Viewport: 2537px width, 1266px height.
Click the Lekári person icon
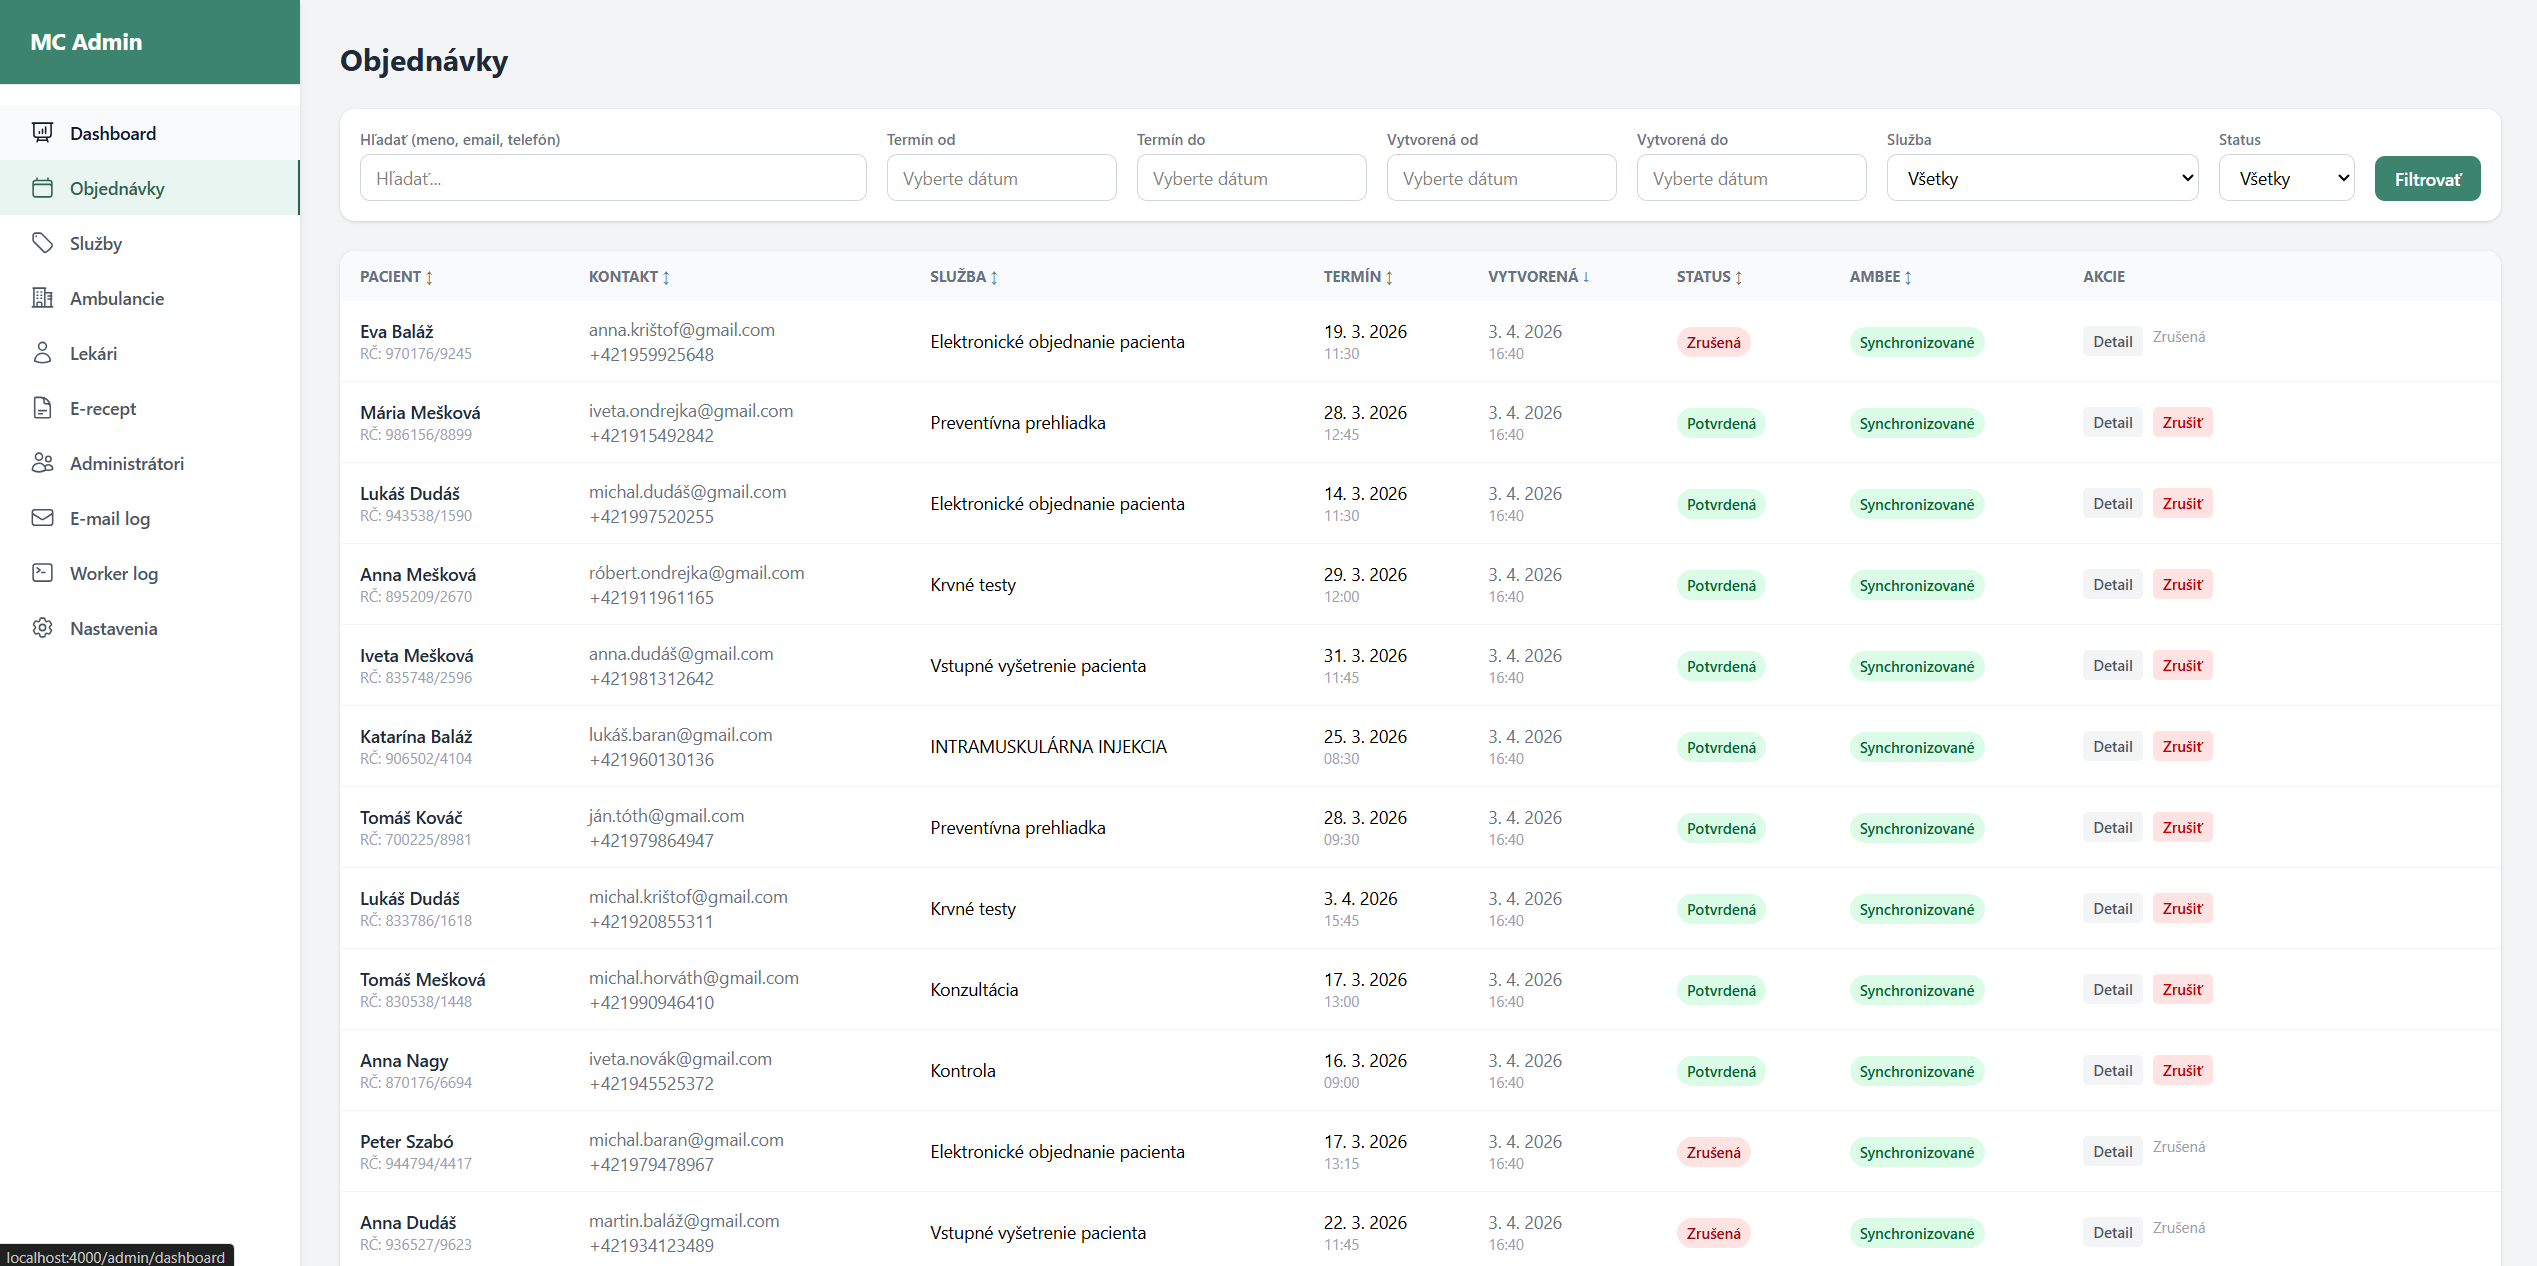point(42,353)
